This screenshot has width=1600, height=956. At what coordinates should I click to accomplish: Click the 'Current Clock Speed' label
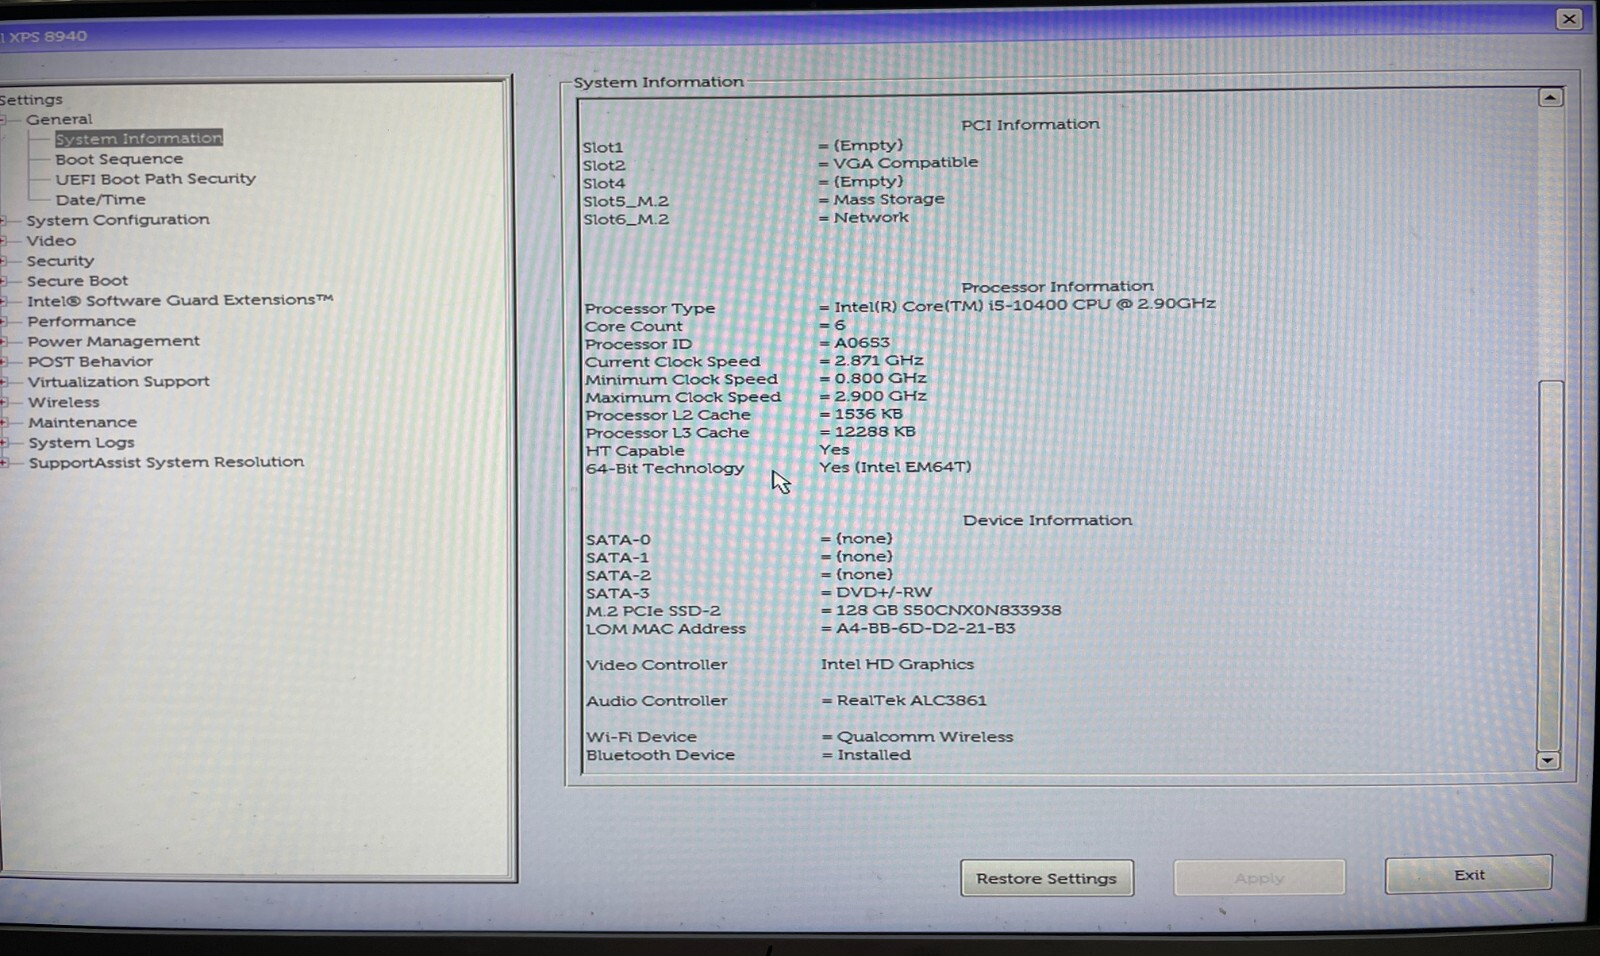[672, 362]
